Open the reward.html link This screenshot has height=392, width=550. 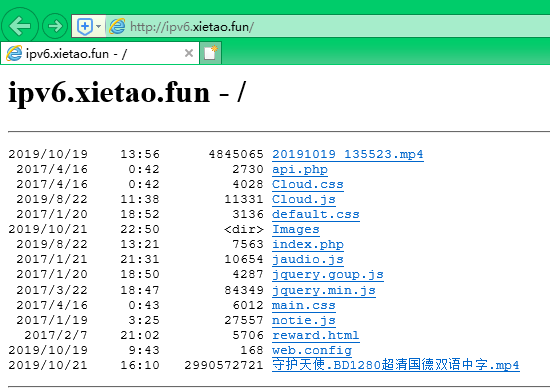pos(316,336)
